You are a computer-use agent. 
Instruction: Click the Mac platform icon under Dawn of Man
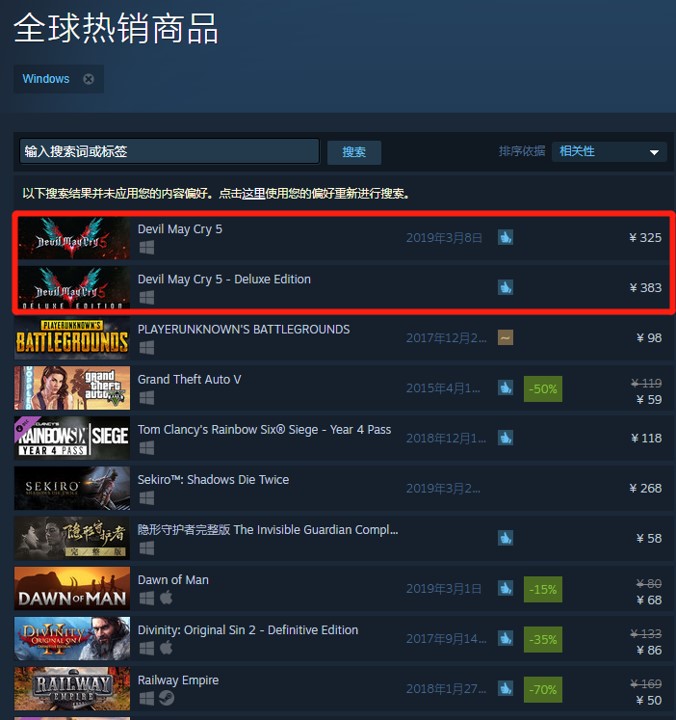point(166,598)
